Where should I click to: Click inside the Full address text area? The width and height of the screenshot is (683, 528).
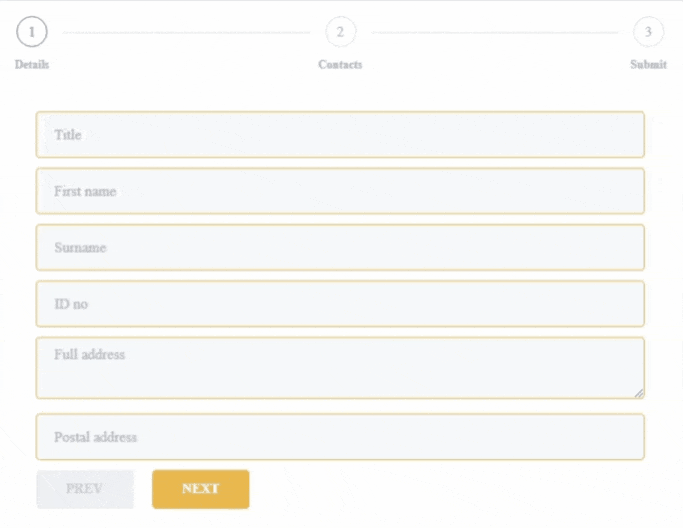(340, 368)
